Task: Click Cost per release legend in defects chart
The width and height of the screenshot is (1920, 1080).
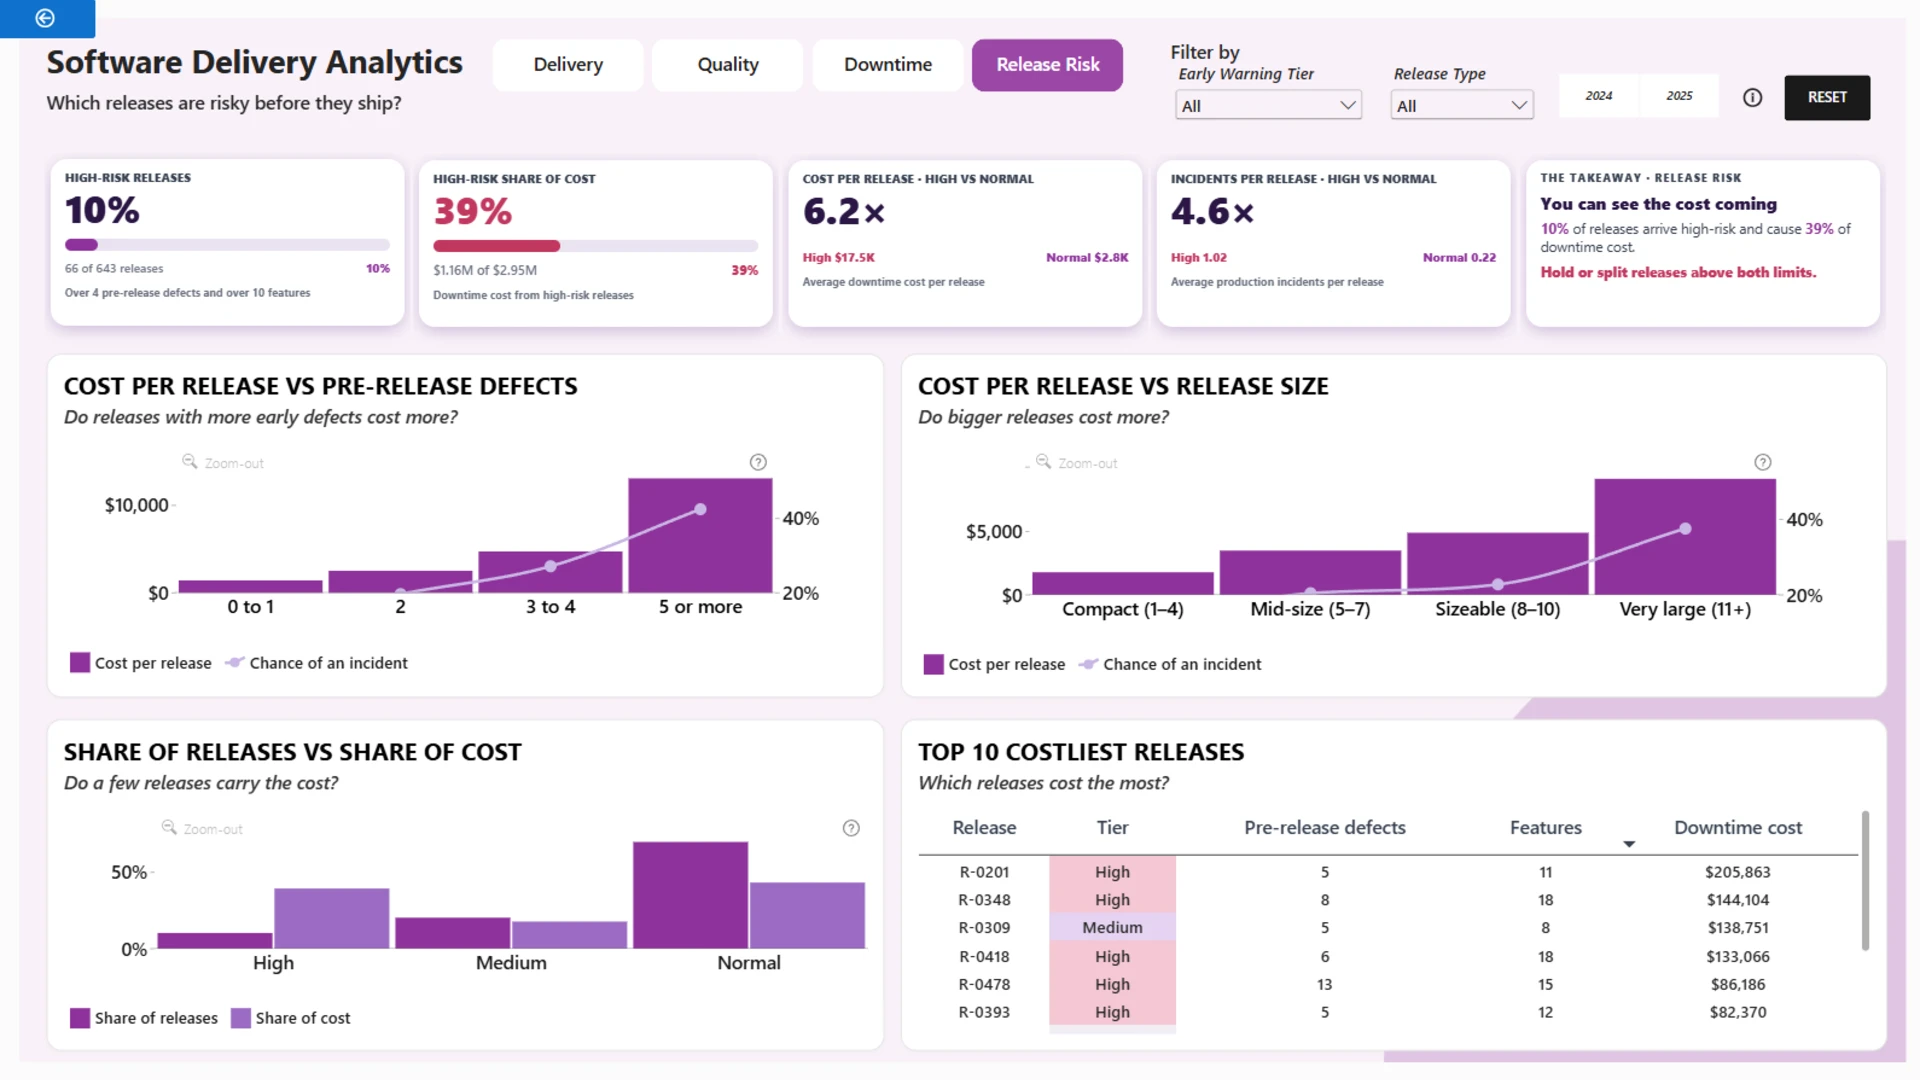Action: tap(141, 663)
